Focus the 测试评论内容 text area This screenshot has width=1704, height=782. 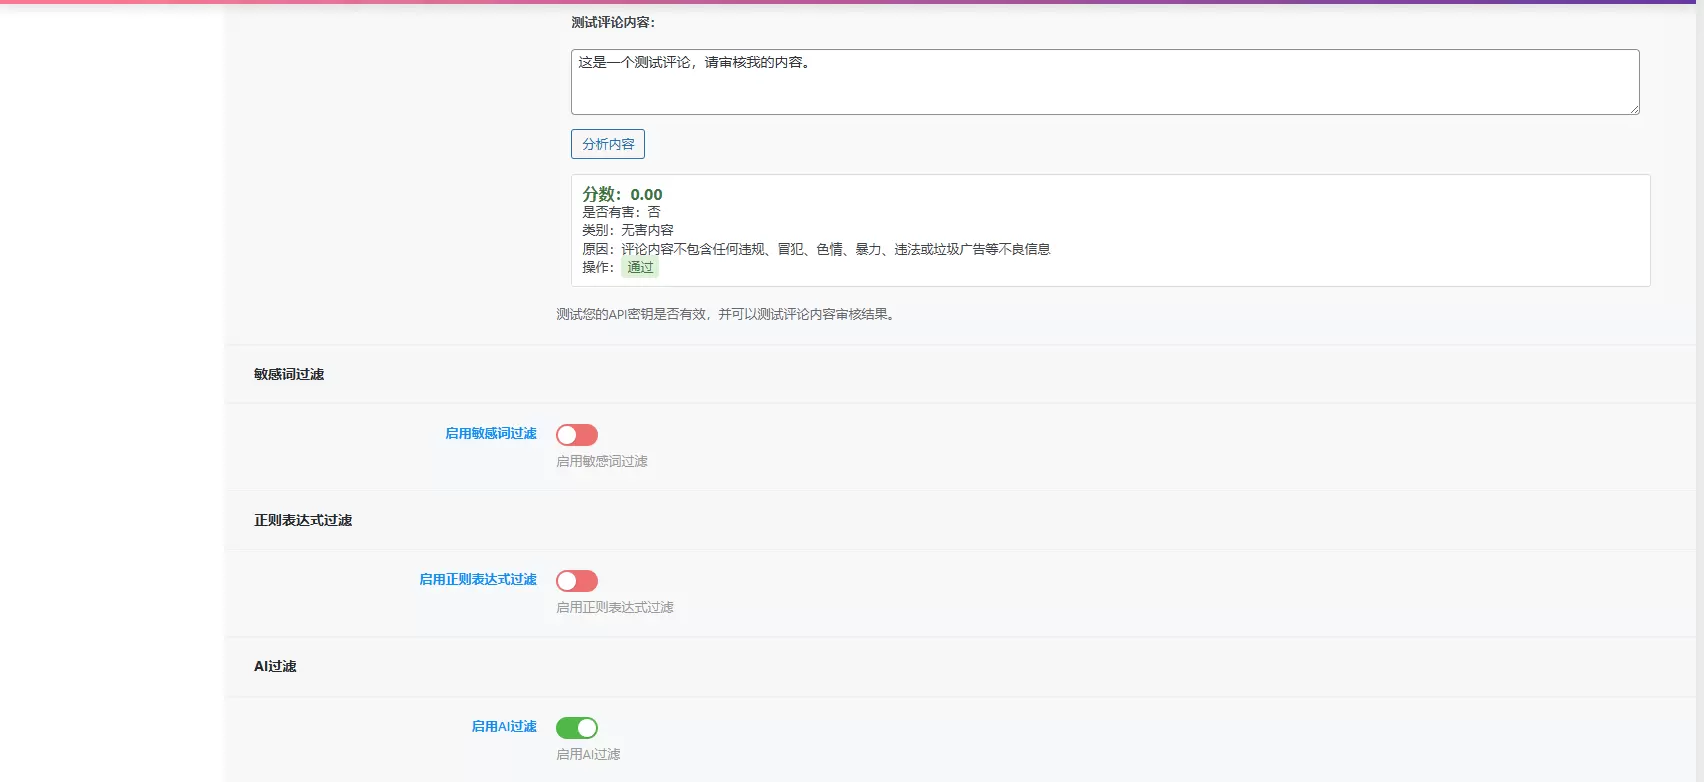pos(1105,82)
